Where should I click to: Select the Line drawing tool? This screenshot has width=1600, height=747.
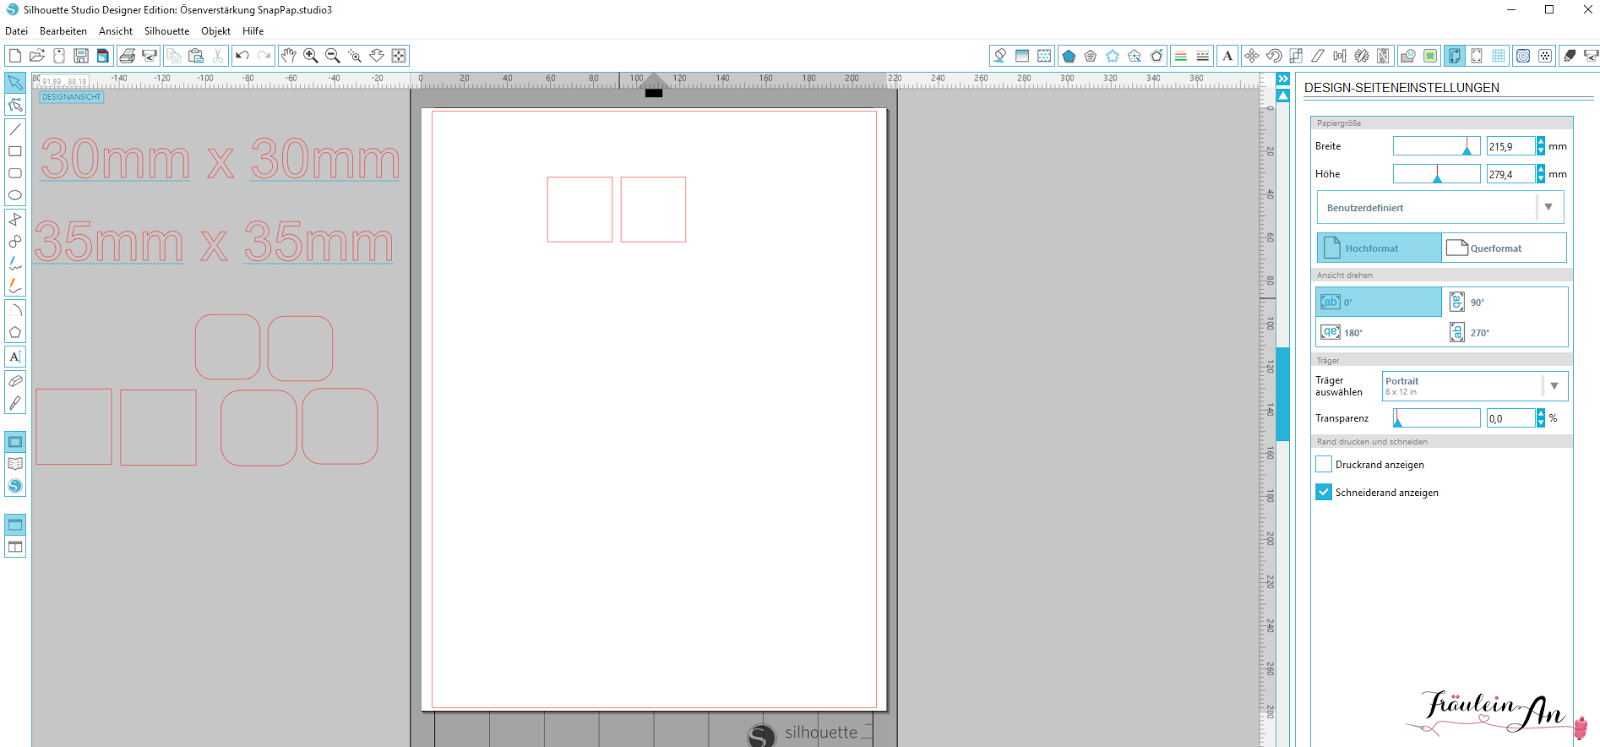coord(15,129)
